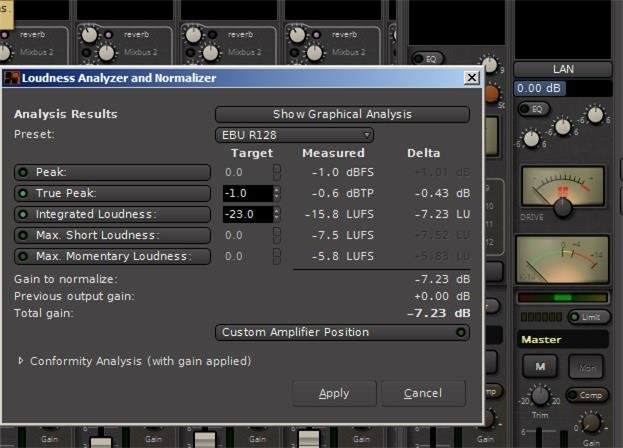The image size is (623, 448).
Task: Toggle the True Peak option
Action: tap(112, 193)
